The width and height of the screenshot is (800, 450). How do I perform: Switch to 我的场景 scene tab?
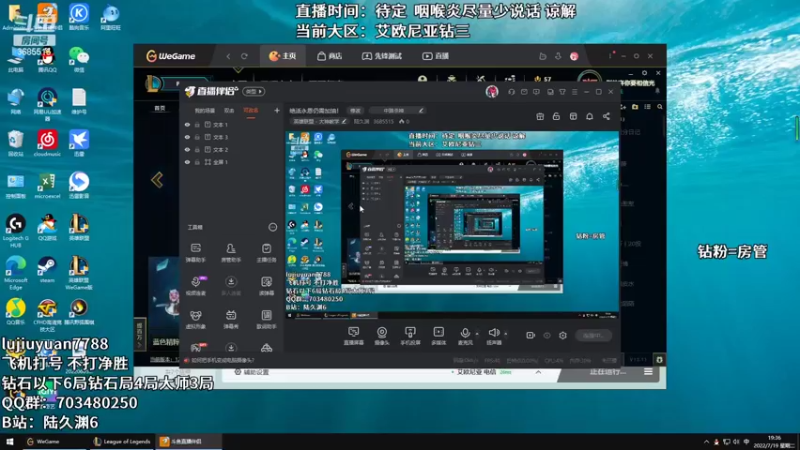tap(205, 111)
